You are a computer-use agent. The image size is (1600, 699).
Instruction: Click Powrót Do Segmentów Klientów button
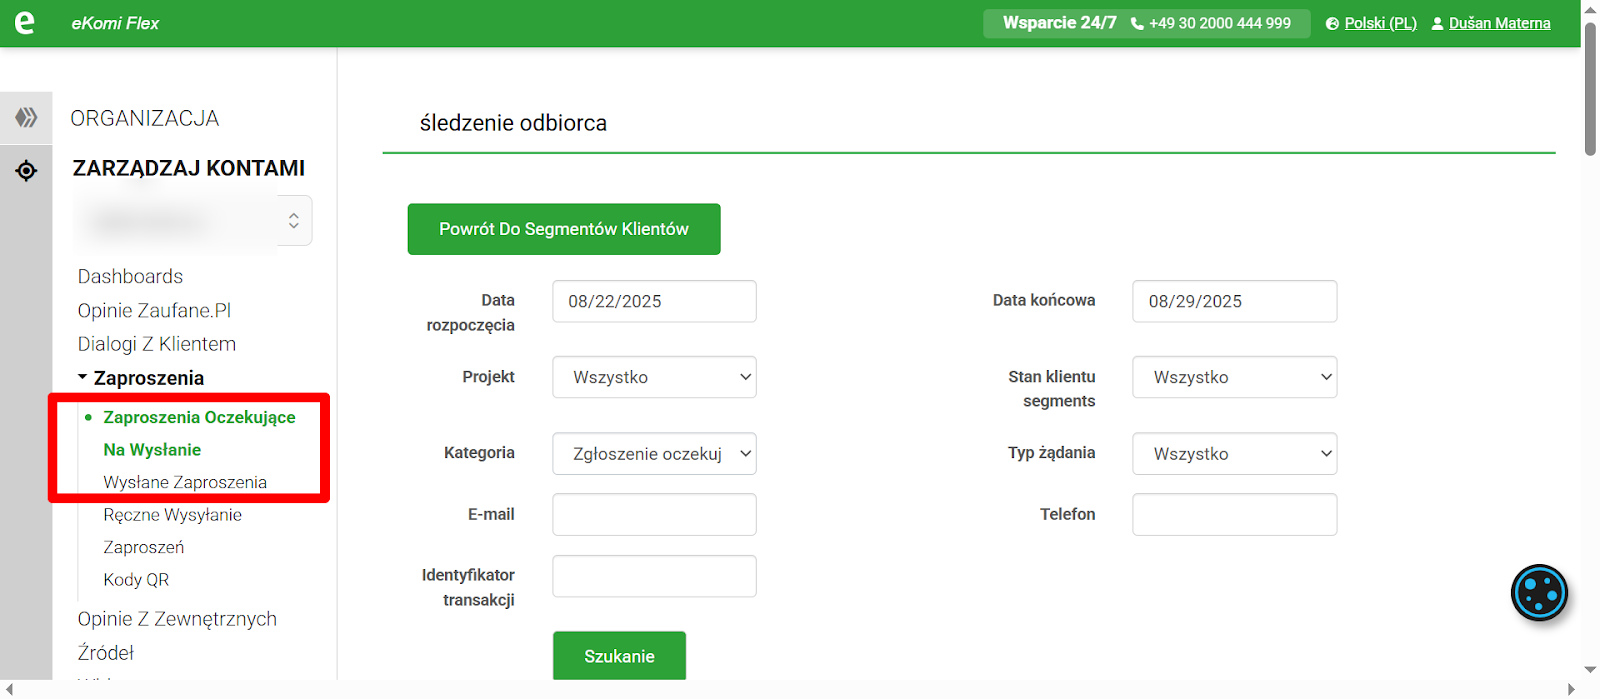point(563,229)
